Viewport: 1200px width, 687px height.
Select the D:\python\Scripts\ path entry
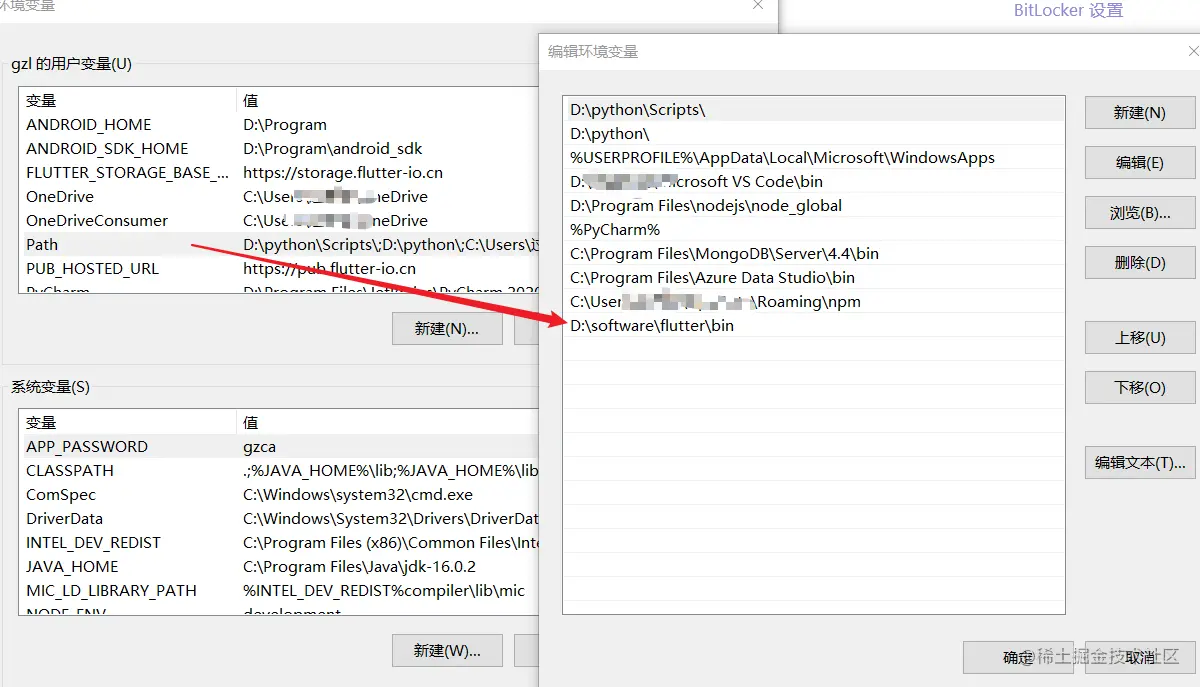[813, 110]
